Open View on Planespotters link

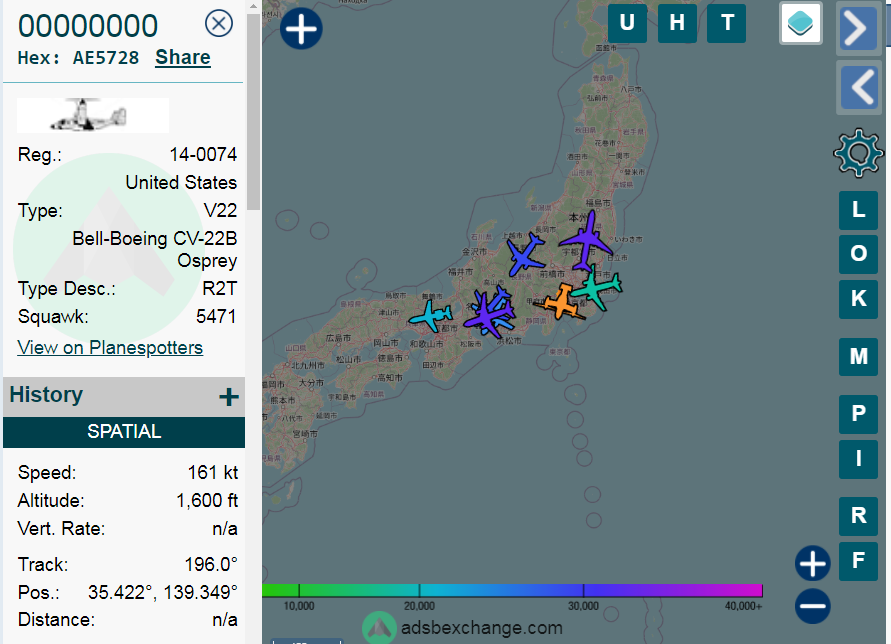(x=110, y=347)
